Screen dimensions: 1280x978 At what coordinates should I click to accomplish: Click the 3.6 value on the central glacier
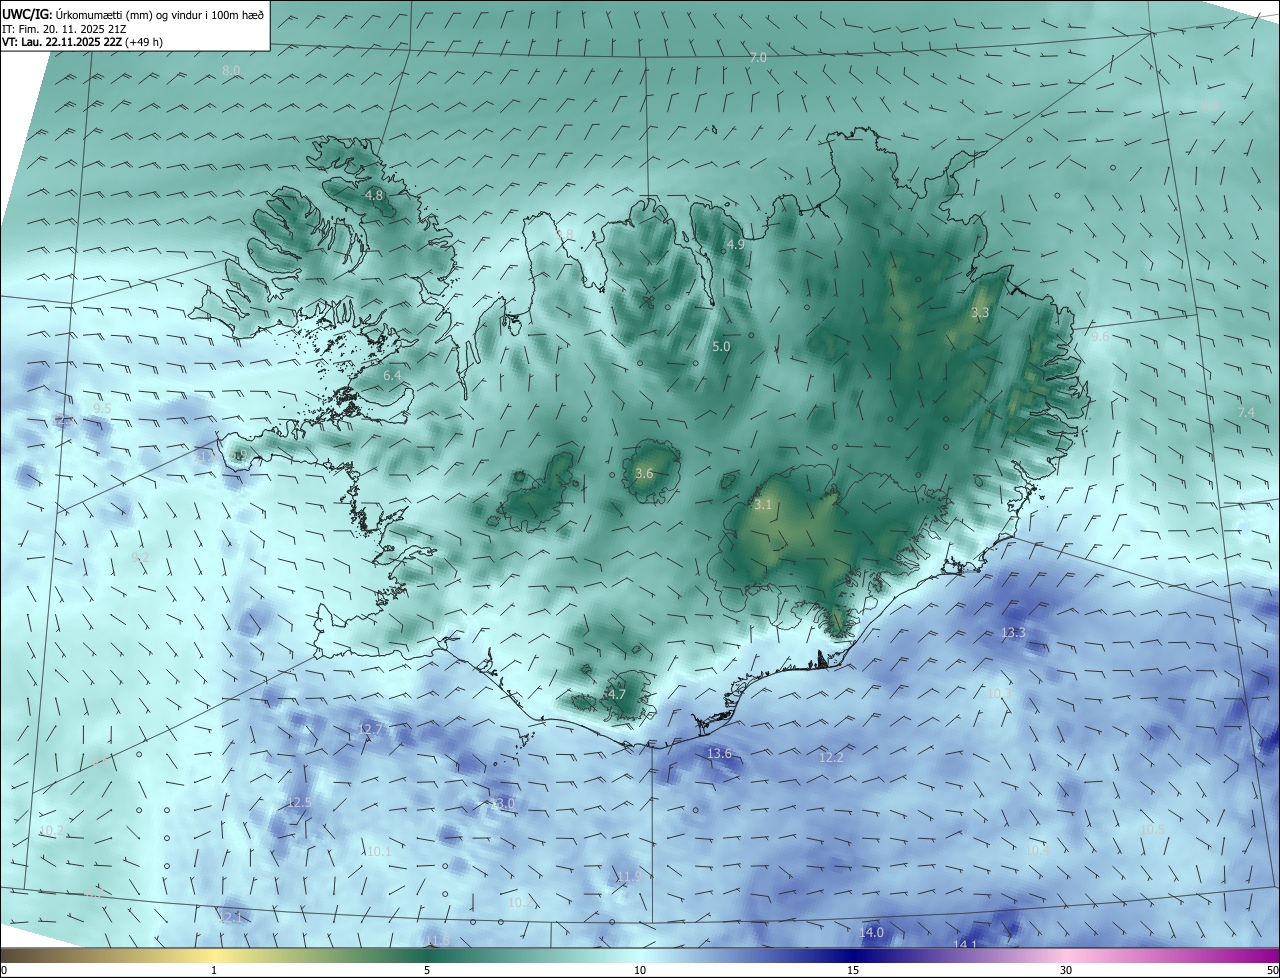tap(644, 473)
